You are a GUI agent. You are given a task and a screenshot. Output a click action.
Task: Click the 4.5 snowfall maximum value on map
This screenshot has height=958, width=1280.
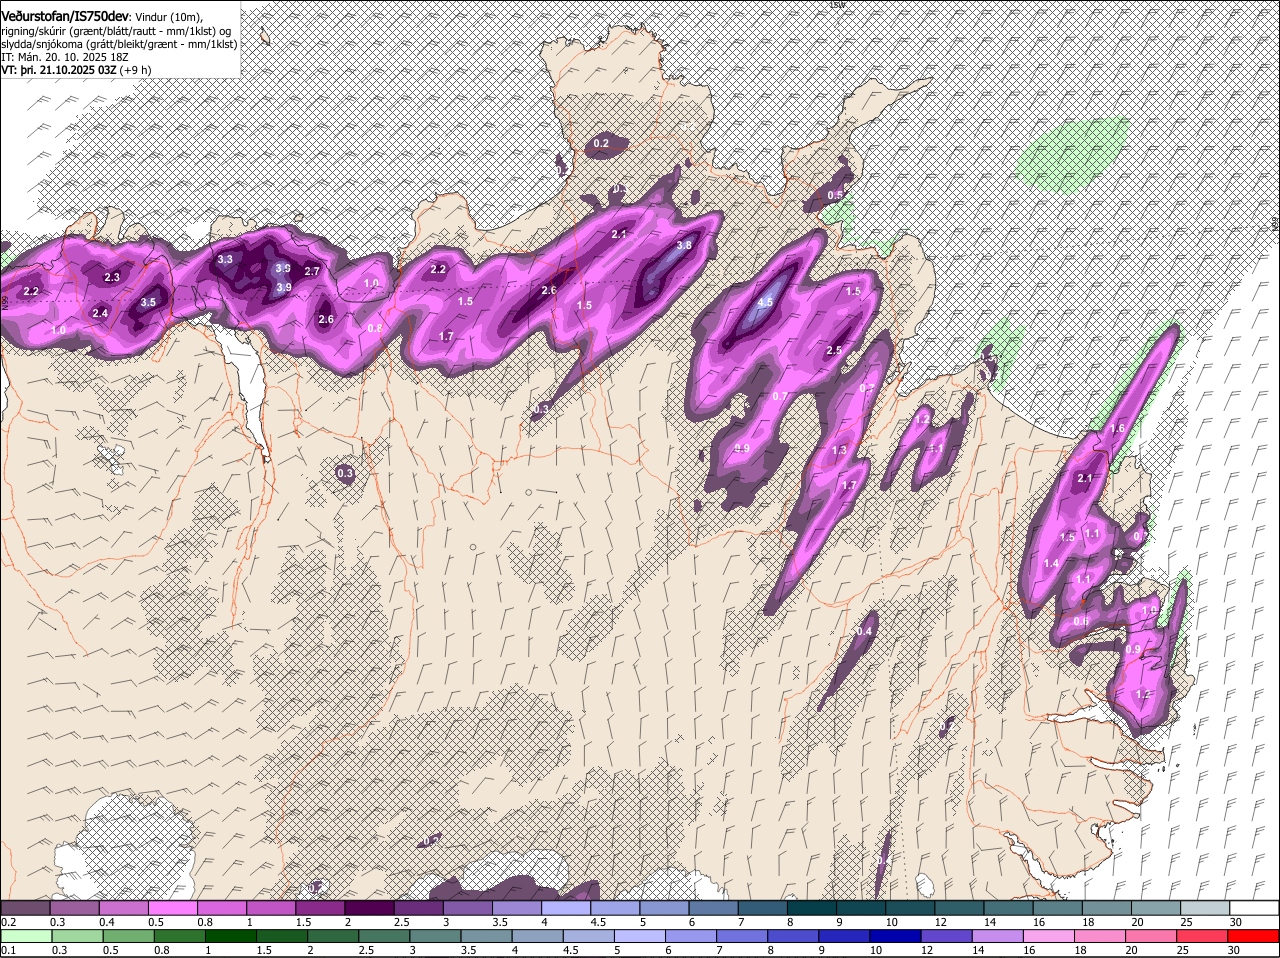click(x=766, y=302)
